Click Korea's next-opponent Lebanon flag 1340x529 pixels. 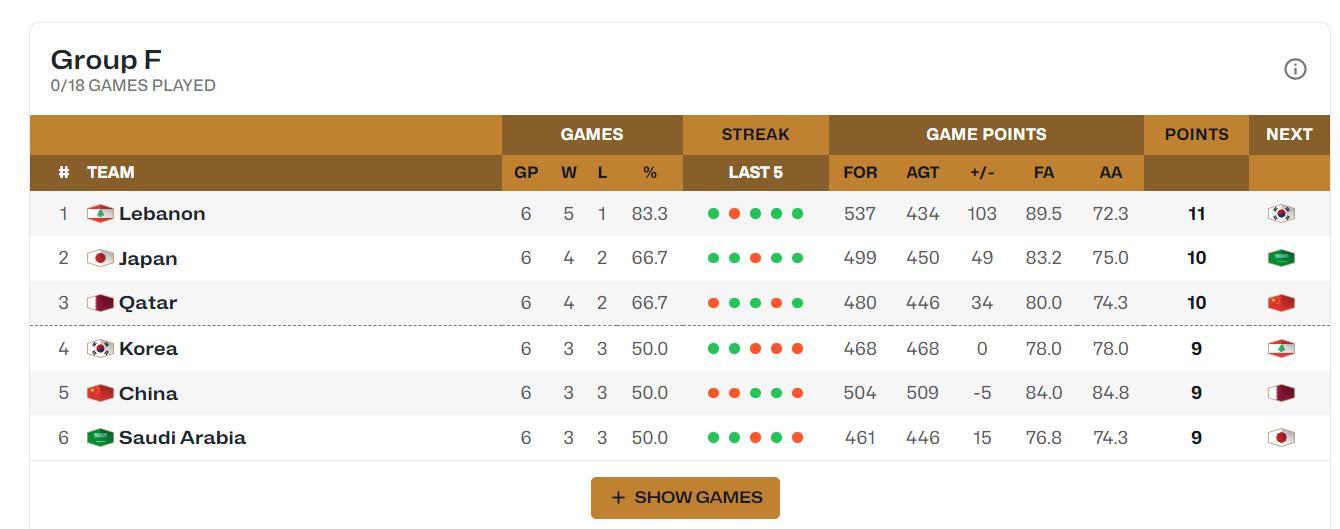coord(1281,348)
